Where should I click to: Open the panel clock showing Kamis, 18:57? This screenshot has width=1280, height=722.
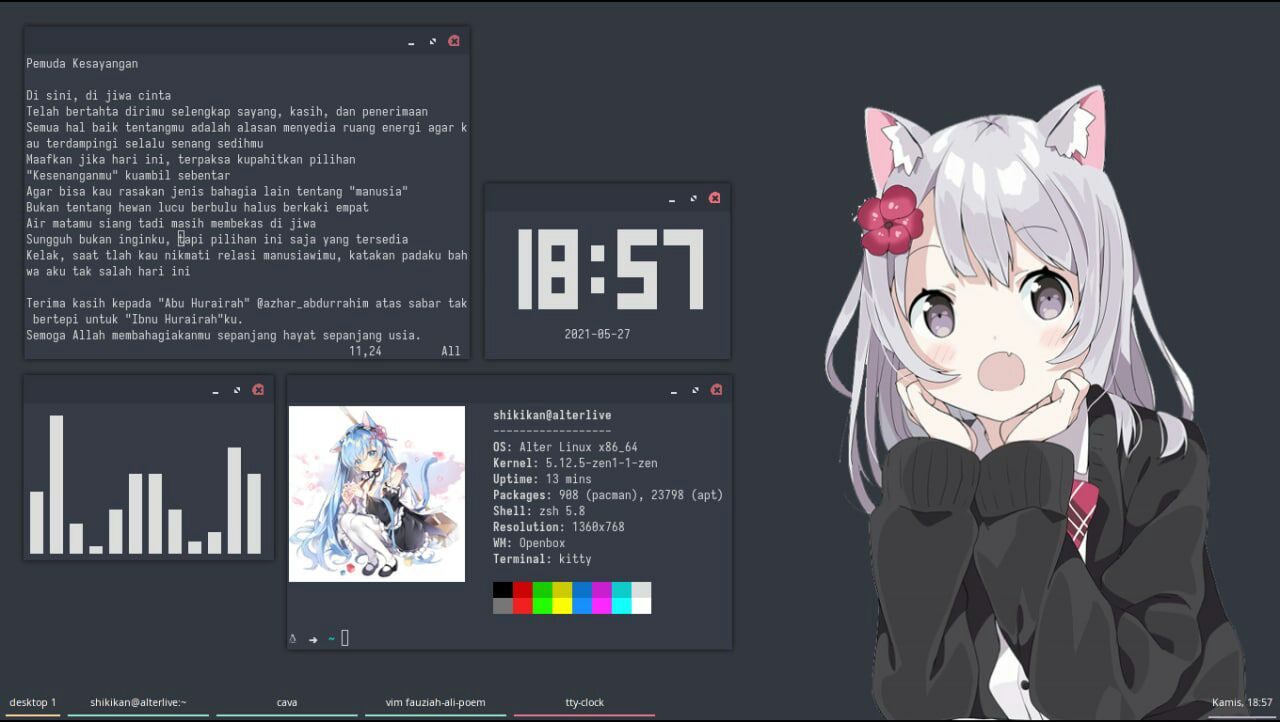(1242, 703)
